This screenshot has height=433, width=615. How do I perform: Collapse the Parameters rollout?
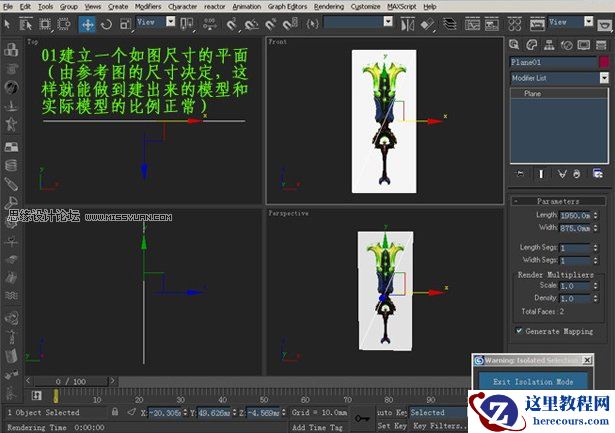559,201
